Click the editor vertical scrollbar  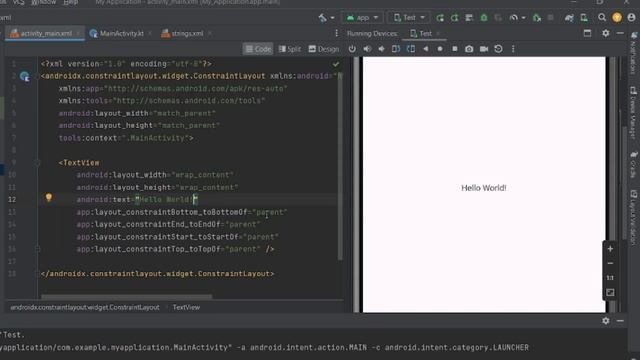[340, 165]
